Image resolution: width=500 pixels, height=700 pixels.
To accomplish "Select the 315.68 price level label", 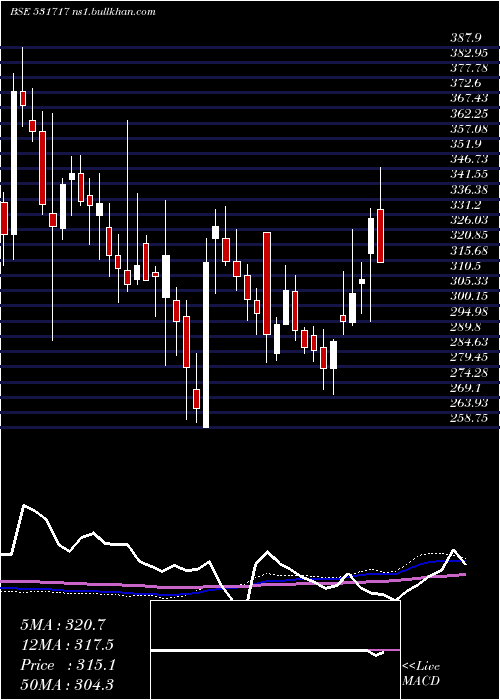I will pyautogui.click(x=469, y=250).
